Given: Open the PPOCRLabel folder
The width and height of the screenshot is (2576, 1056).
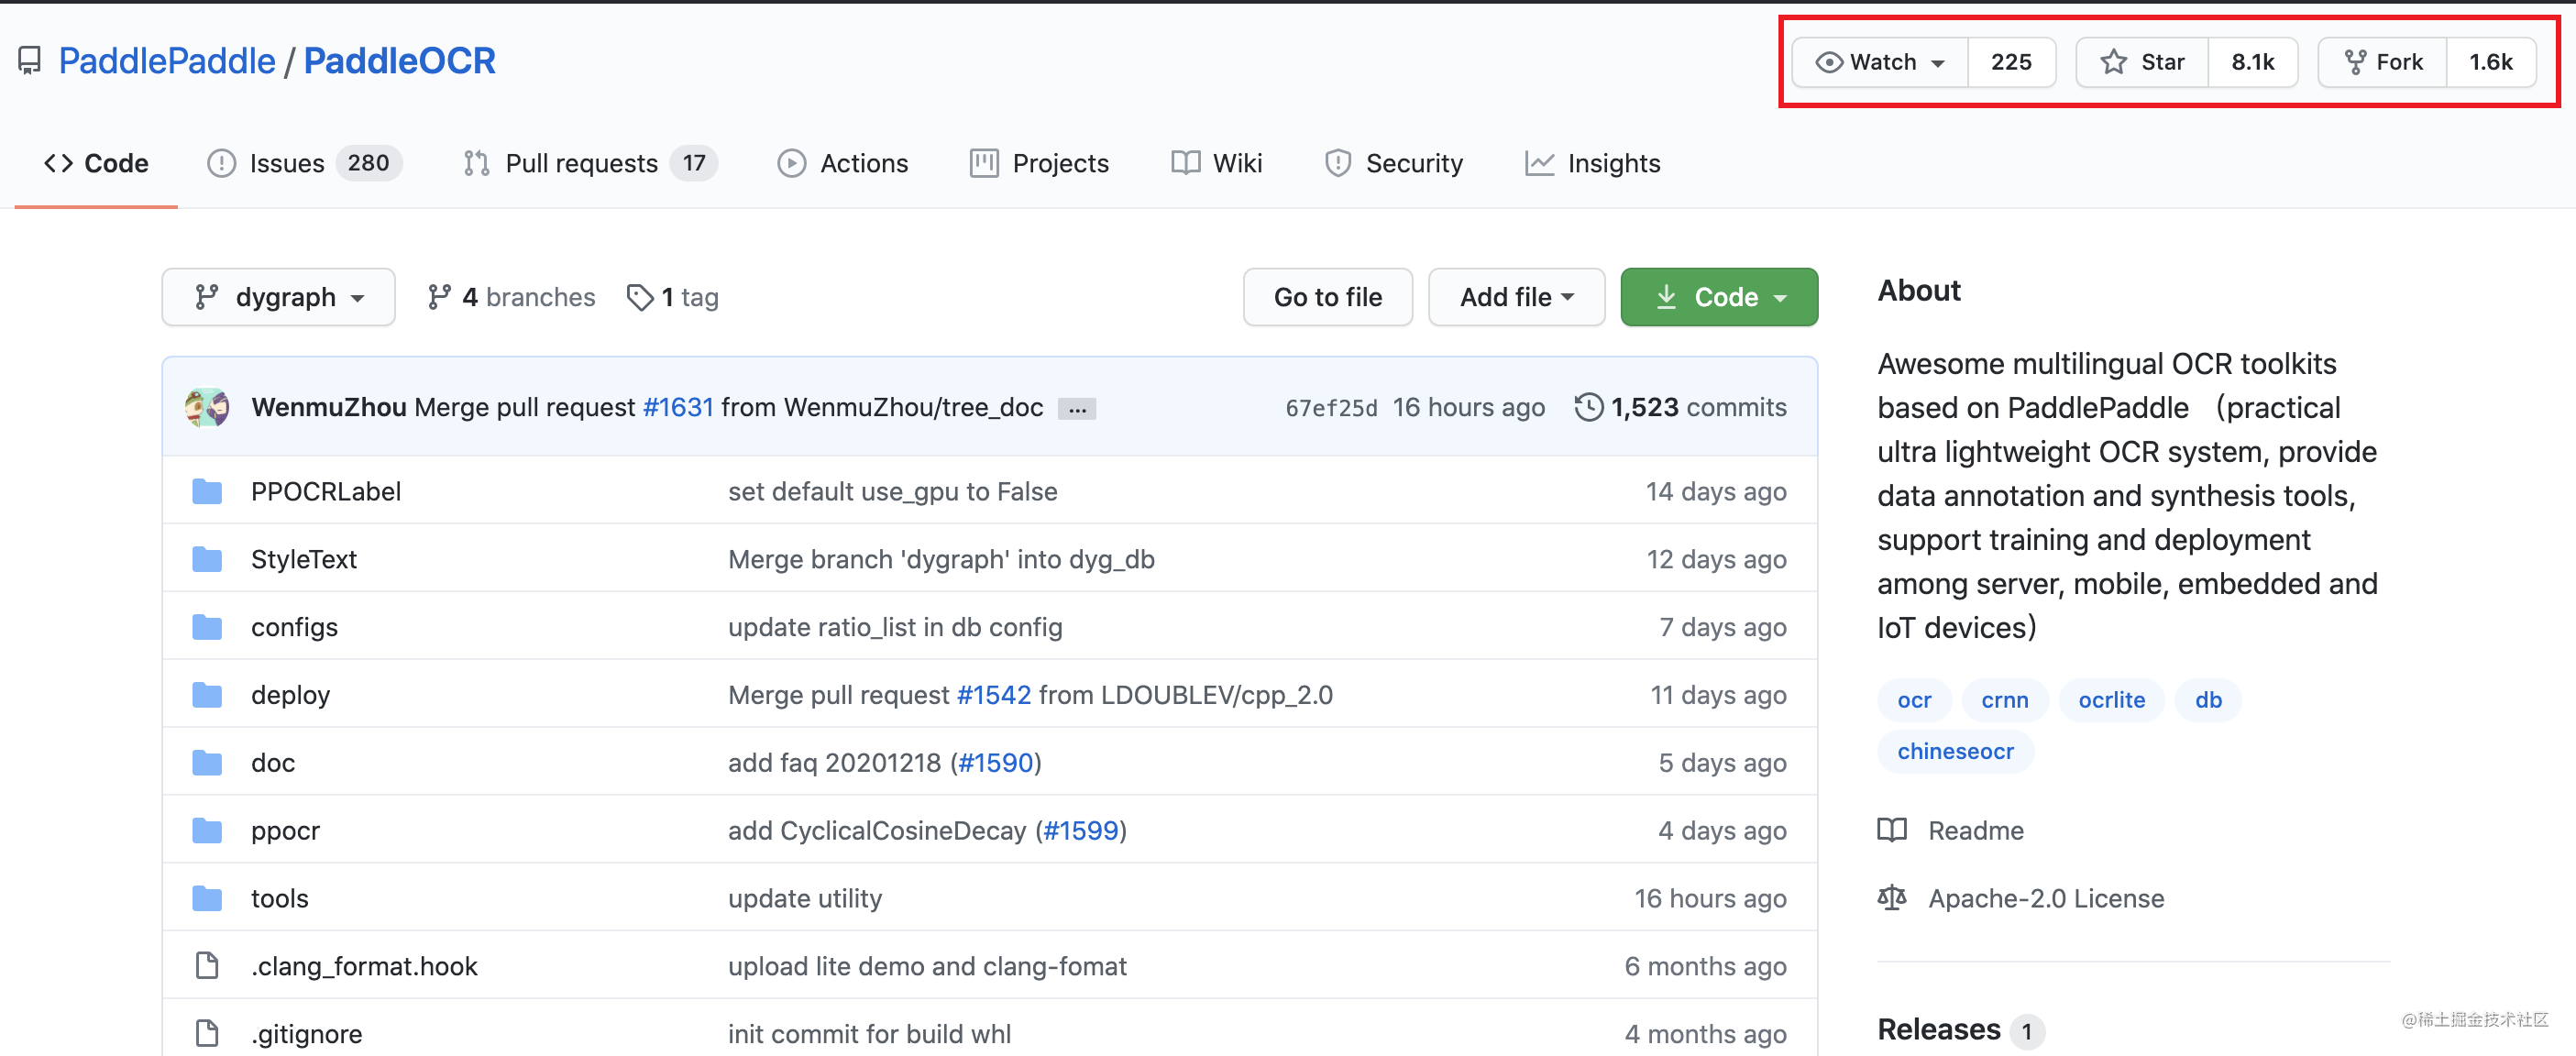Looking at the screenshot, I should point(326,491).
